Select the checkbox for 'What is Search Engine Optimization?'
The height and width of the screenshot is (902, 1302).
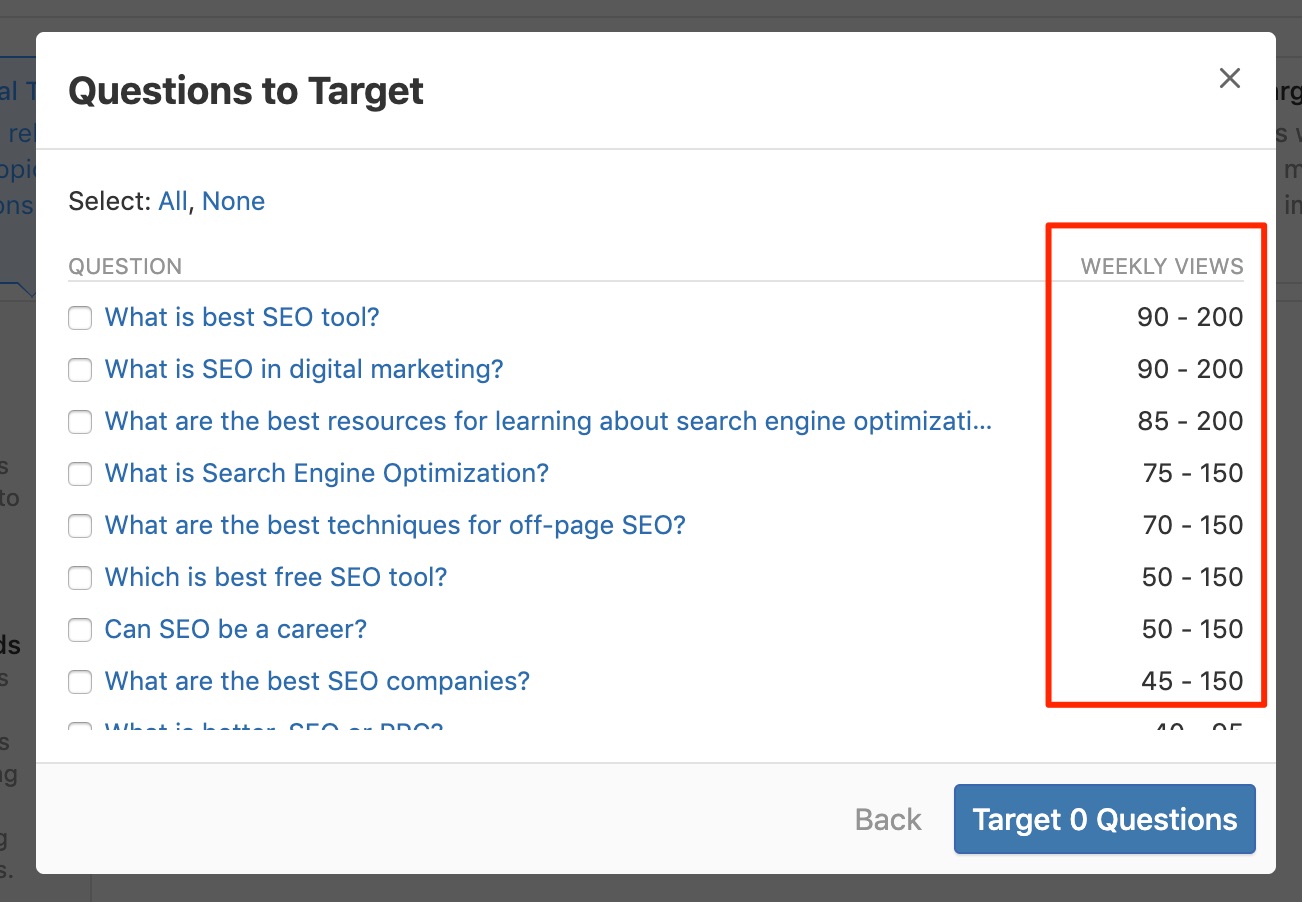pos(80,473)
